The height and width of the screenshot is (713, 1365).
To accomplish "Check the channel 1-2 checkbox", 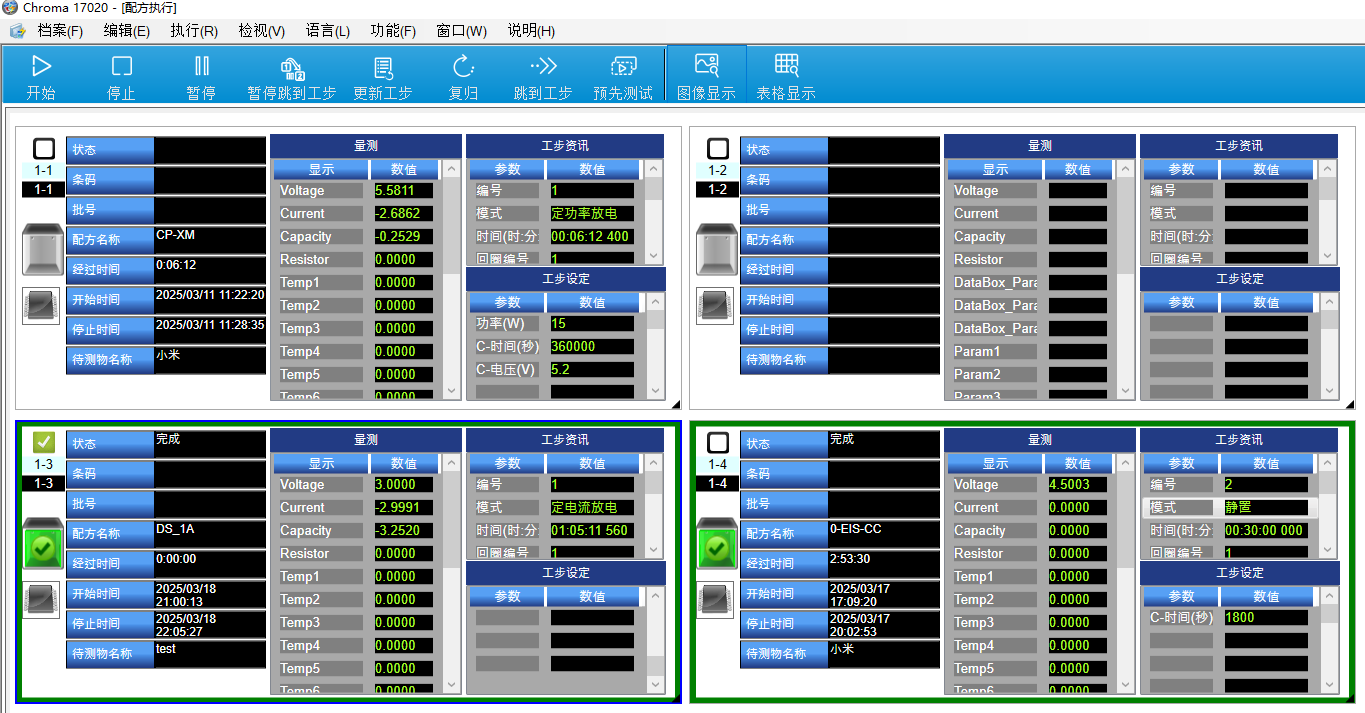I will (718, 149).
